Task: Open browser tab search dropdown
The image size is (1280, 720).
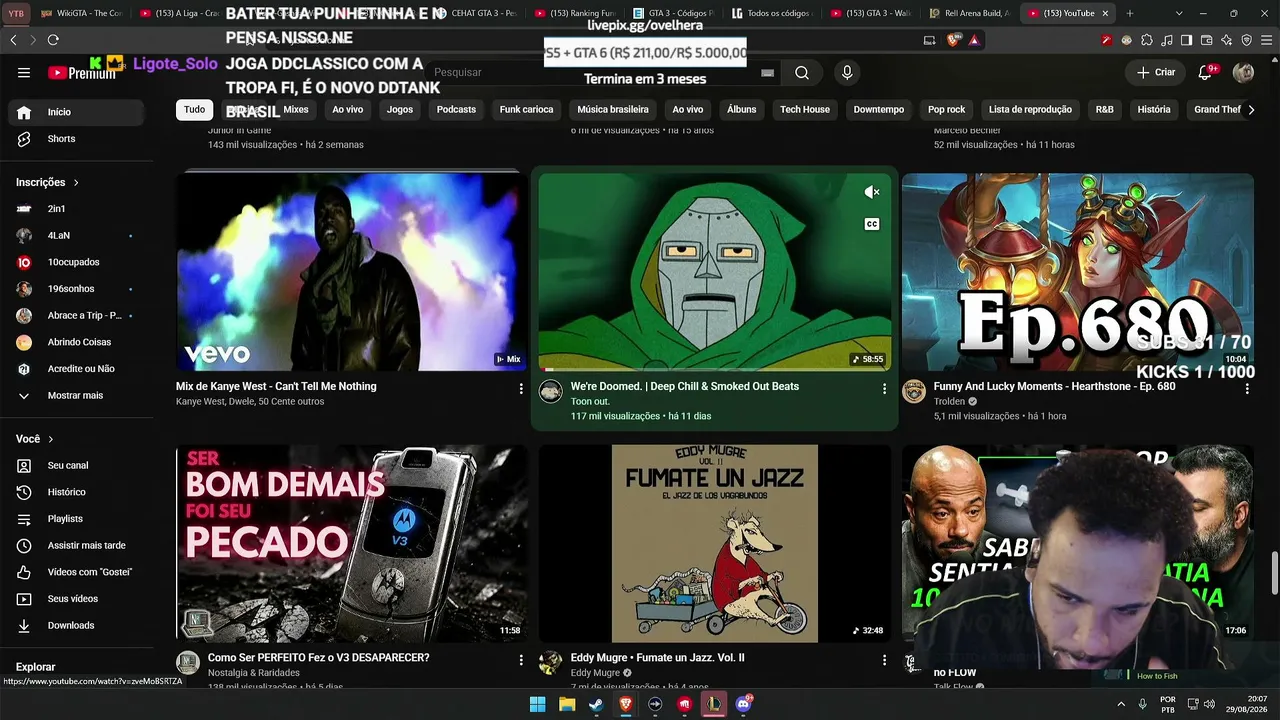Action: [1179, 13]
